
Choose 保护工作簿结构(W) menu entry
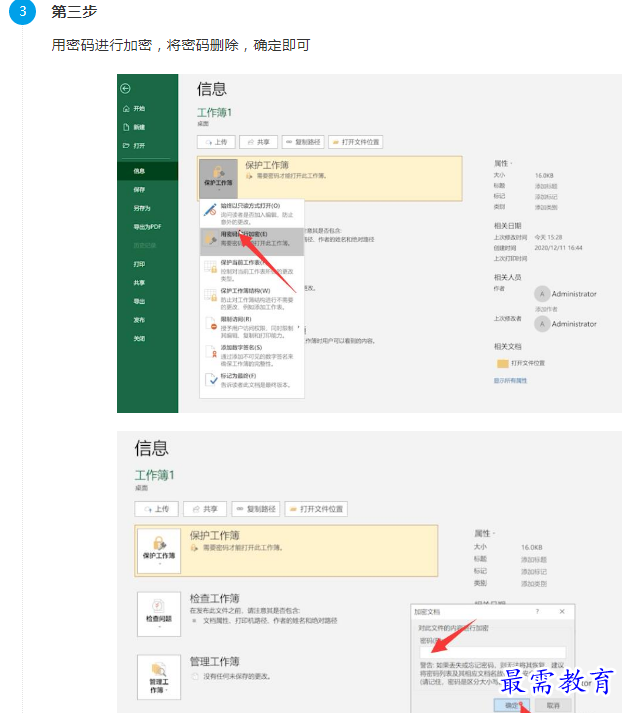(252, 298)
